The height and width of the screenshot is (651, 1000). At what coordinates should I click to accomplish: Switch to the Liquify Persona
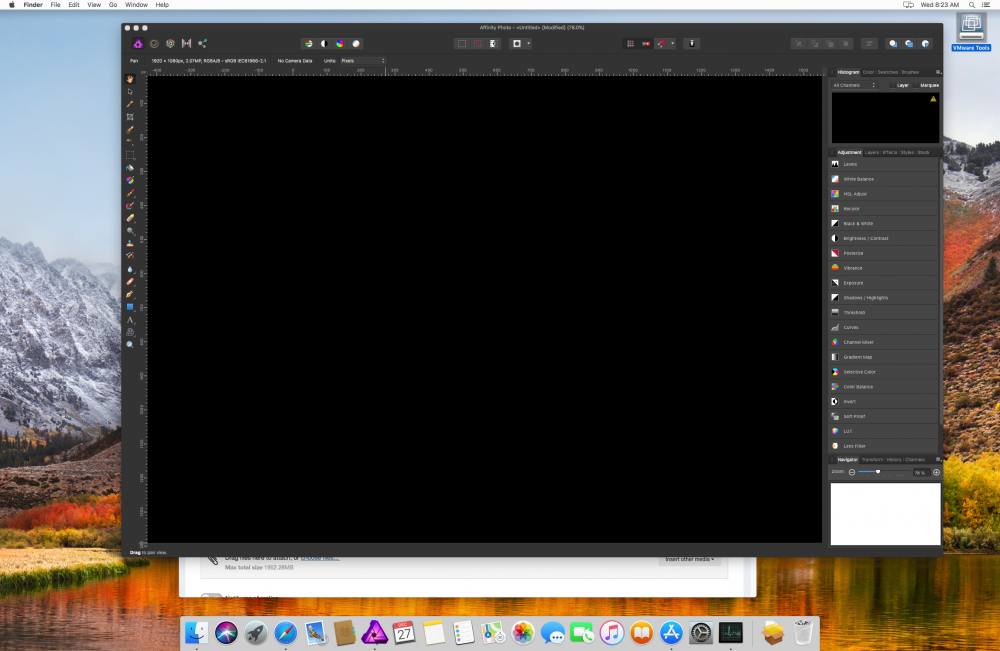click(153, 43)
